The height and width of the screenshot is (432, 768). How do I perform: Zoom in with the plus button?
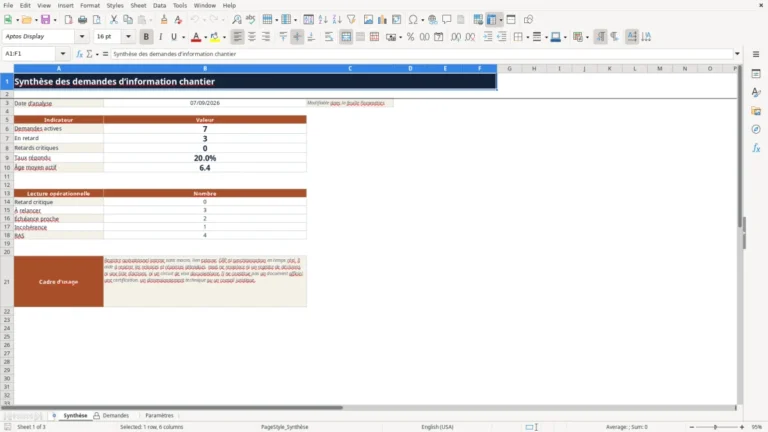(x=742, y=427)
